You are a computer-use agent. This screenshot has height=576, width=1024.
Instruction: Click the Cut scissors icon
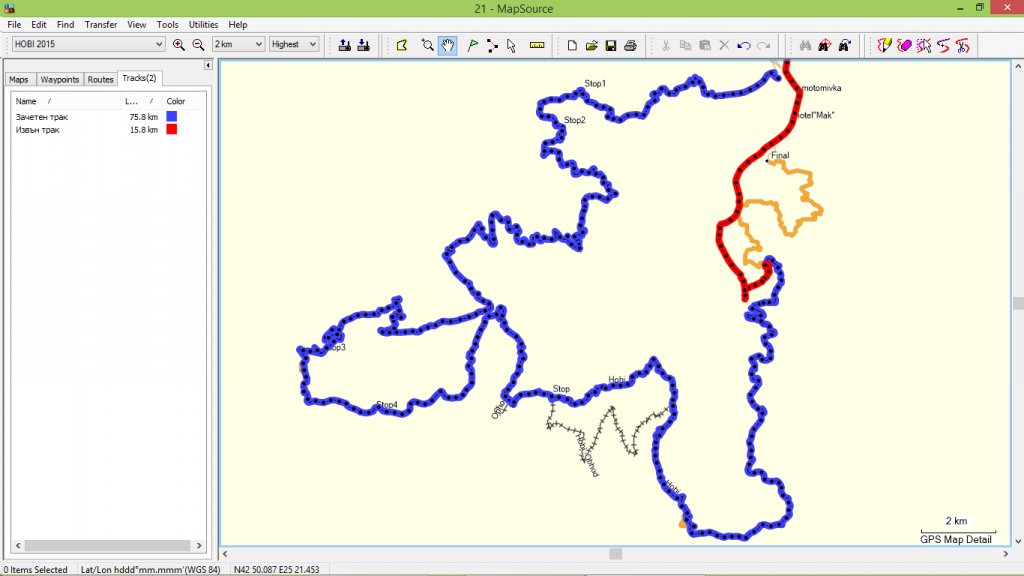click(665, 45)
